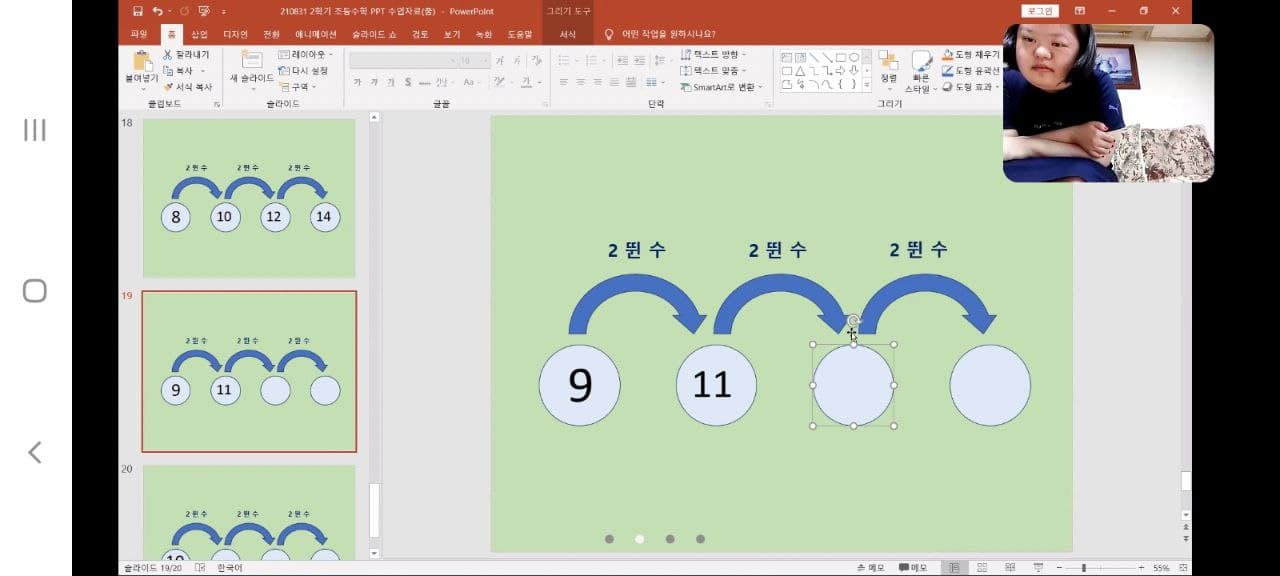Select slide 20 thumbnail

pos(249,510)
